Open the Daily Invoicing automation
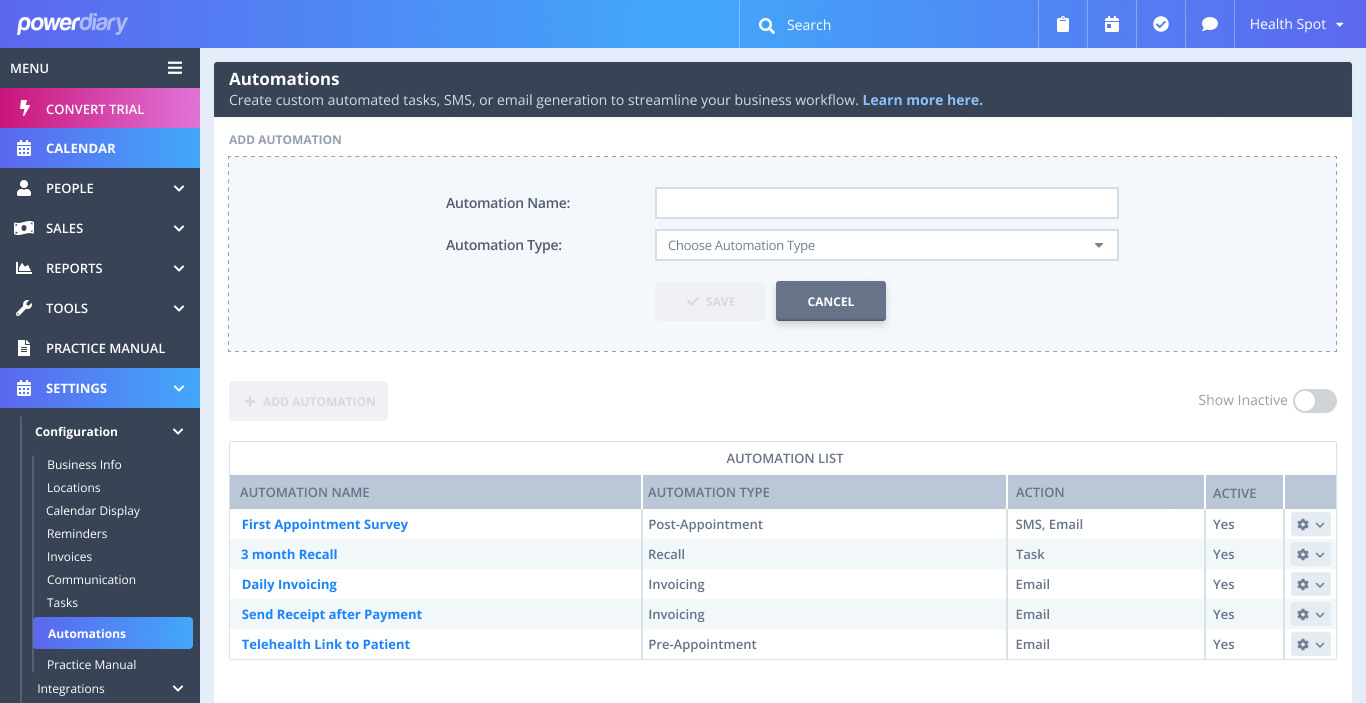1366x703 pixels. [x=289, y=584]
